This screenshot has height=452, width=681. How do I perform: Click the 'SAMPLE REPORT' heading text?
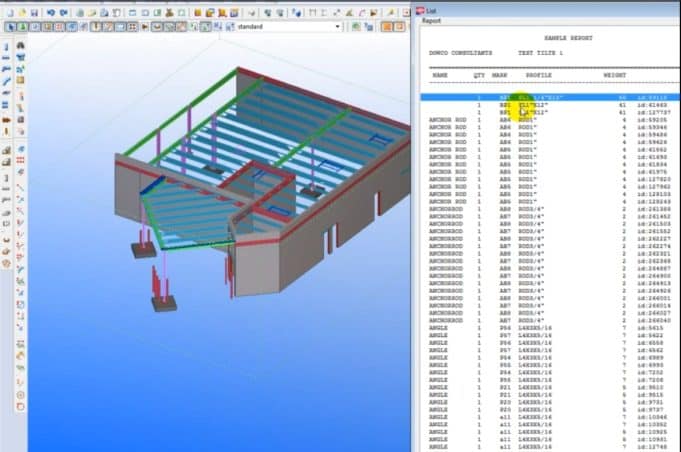(568, 38)
